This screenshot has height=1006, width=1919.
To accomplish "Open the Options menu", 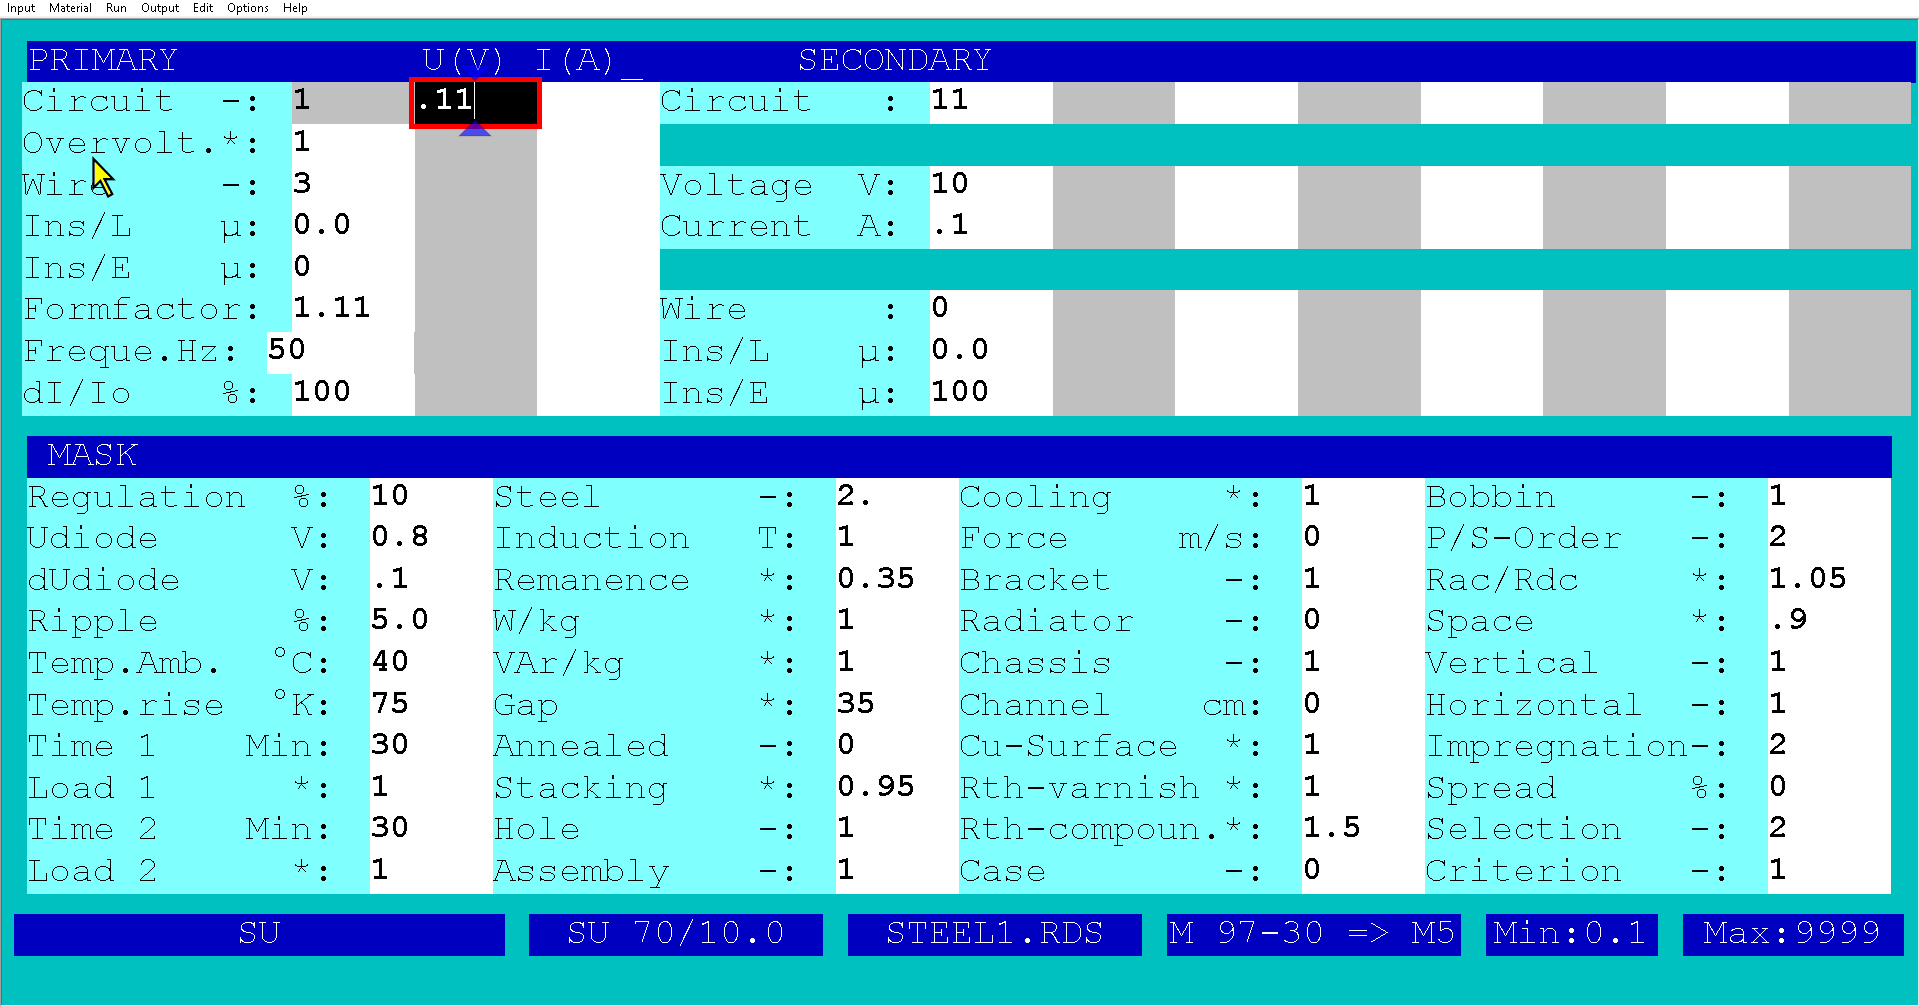I will (x=246, y=8).
